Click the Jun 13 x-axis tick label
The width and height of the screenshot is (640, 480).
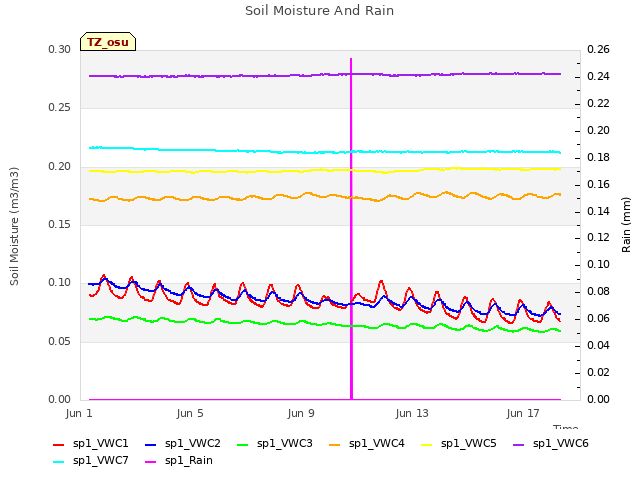412,413
